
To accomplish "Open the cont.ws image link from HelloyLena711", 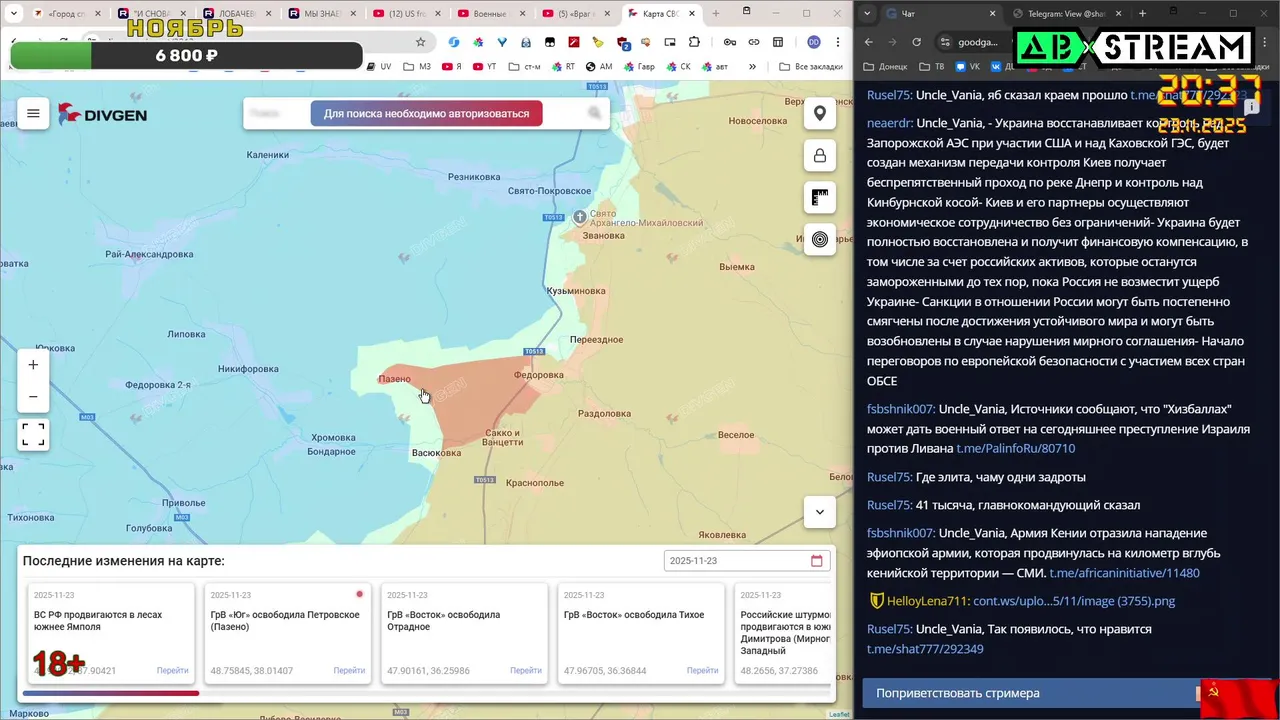I will click(1074, 601).
